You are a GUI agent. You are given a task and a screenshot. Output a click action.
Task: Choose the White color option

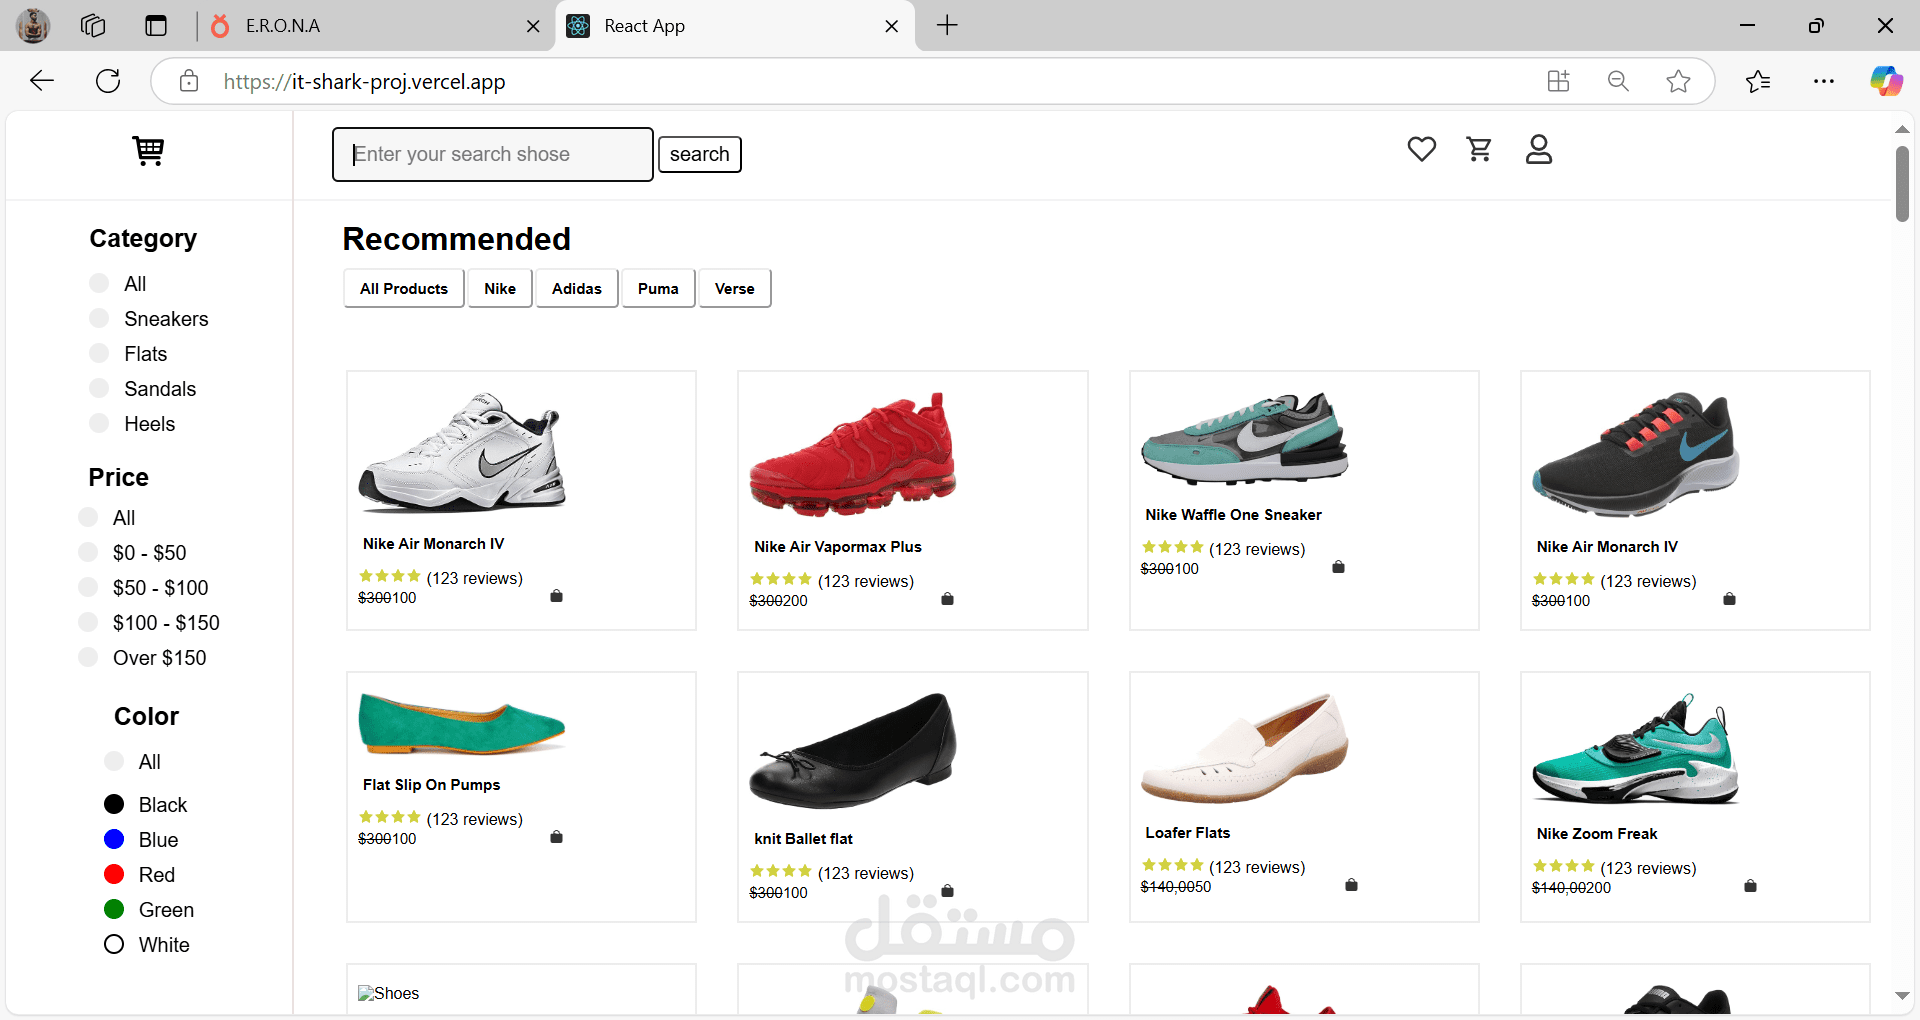(x=114, y=944)
